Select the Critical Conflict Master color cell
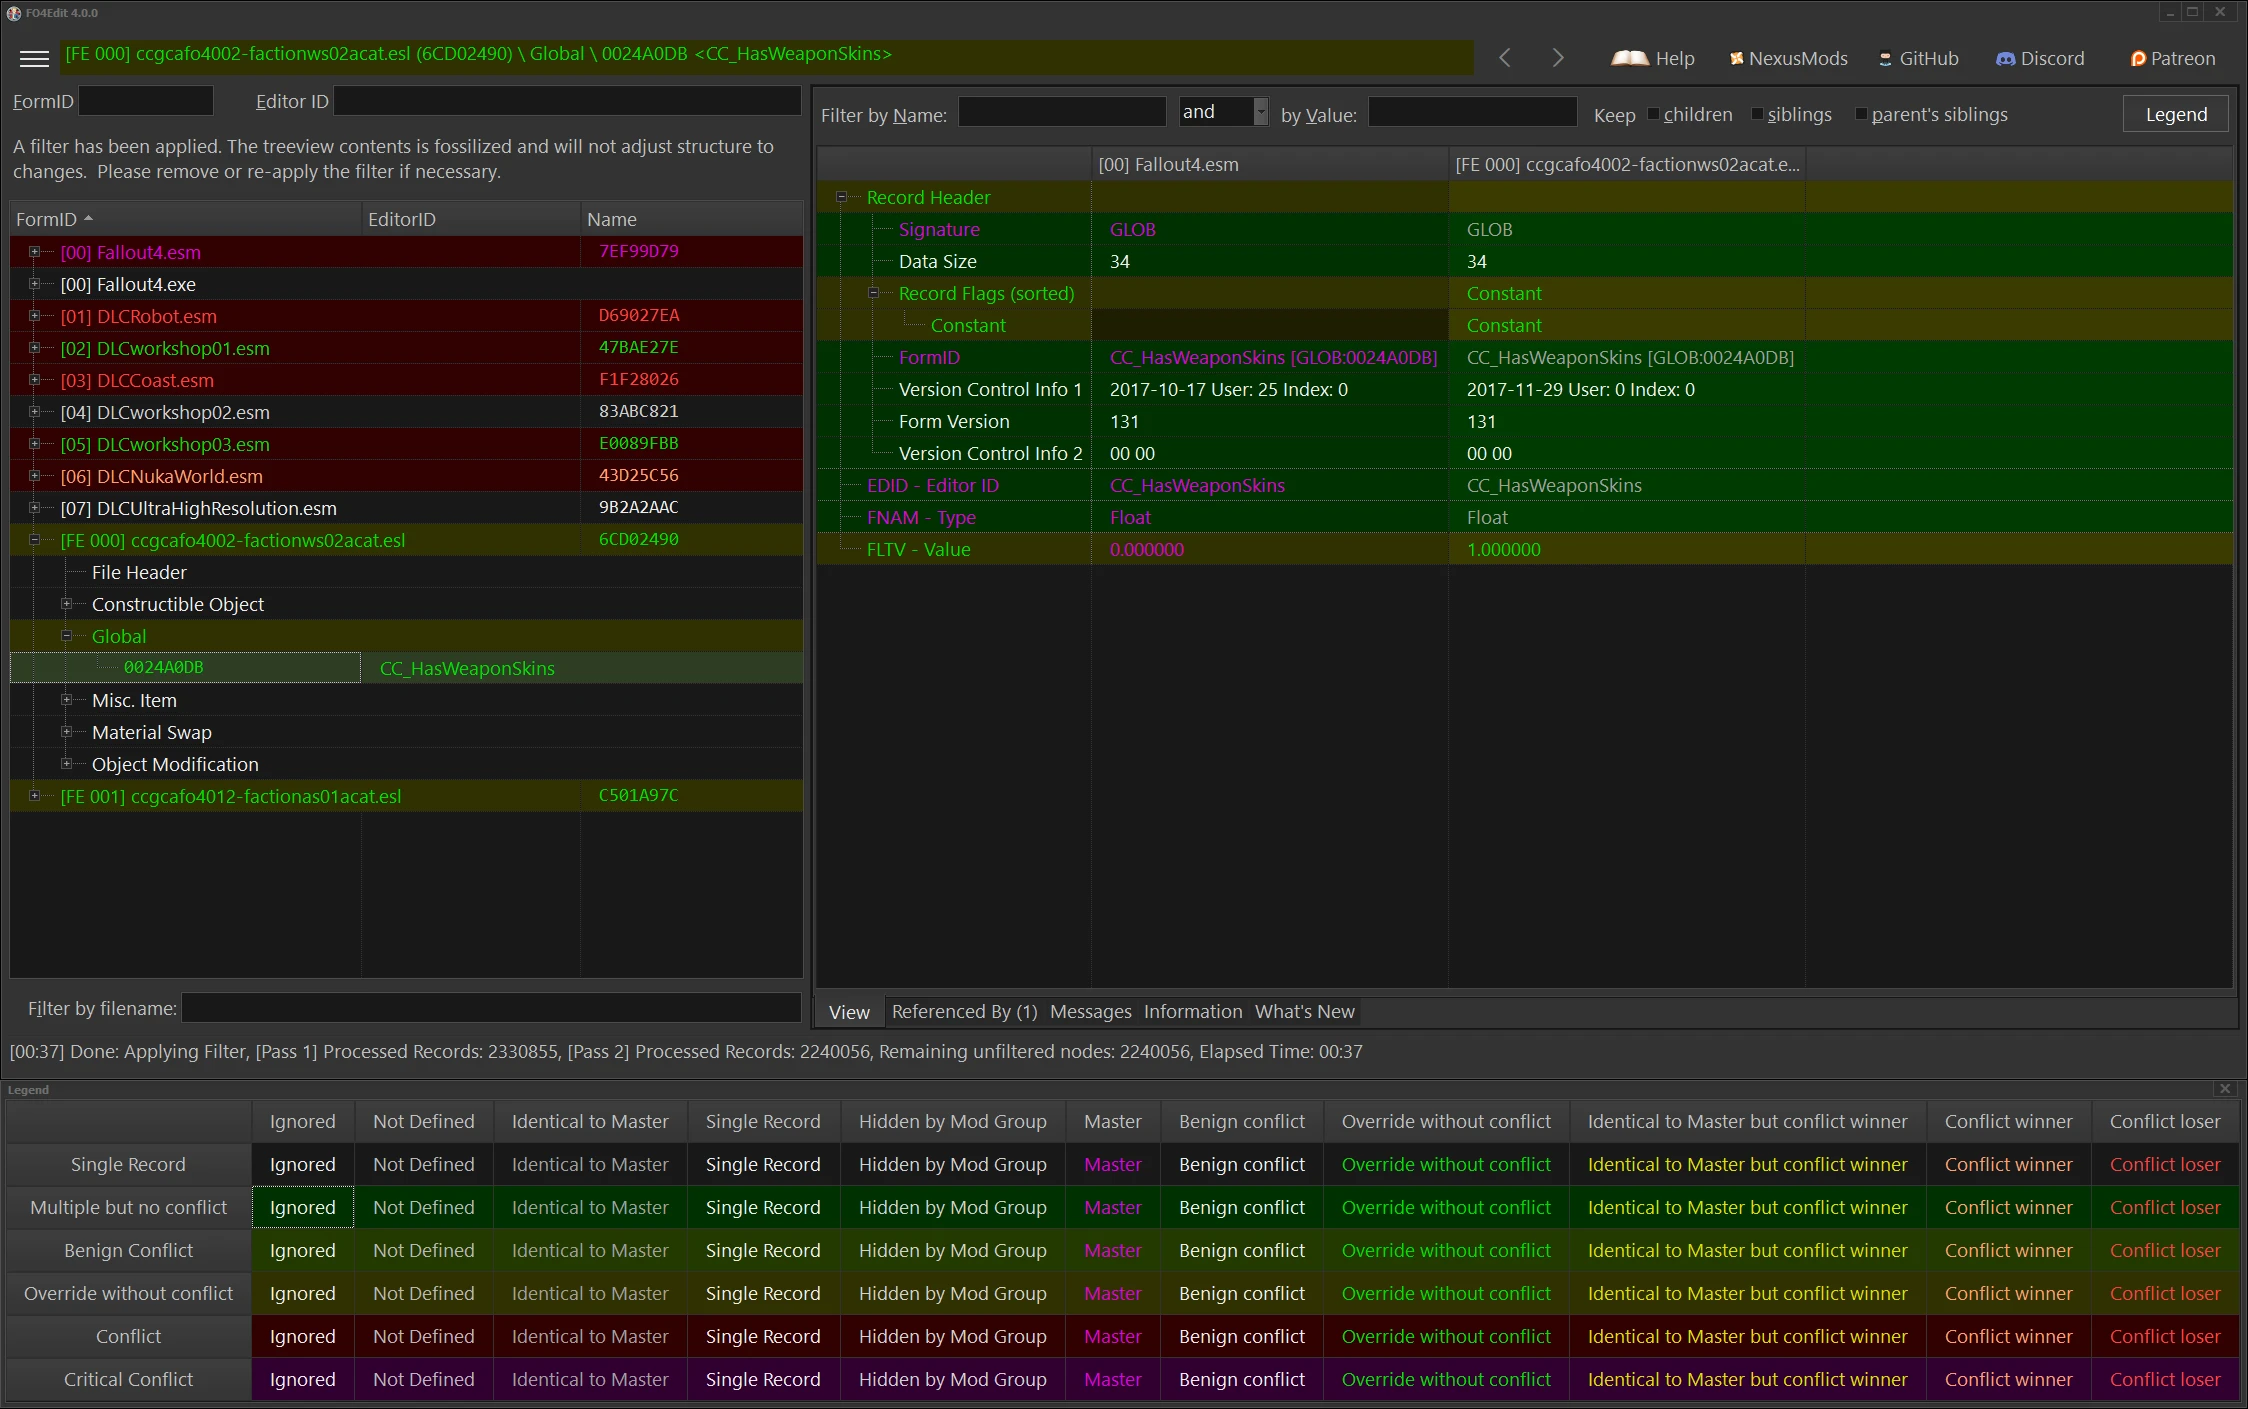The image size is (2248, 1409). click(1112, 1379)
